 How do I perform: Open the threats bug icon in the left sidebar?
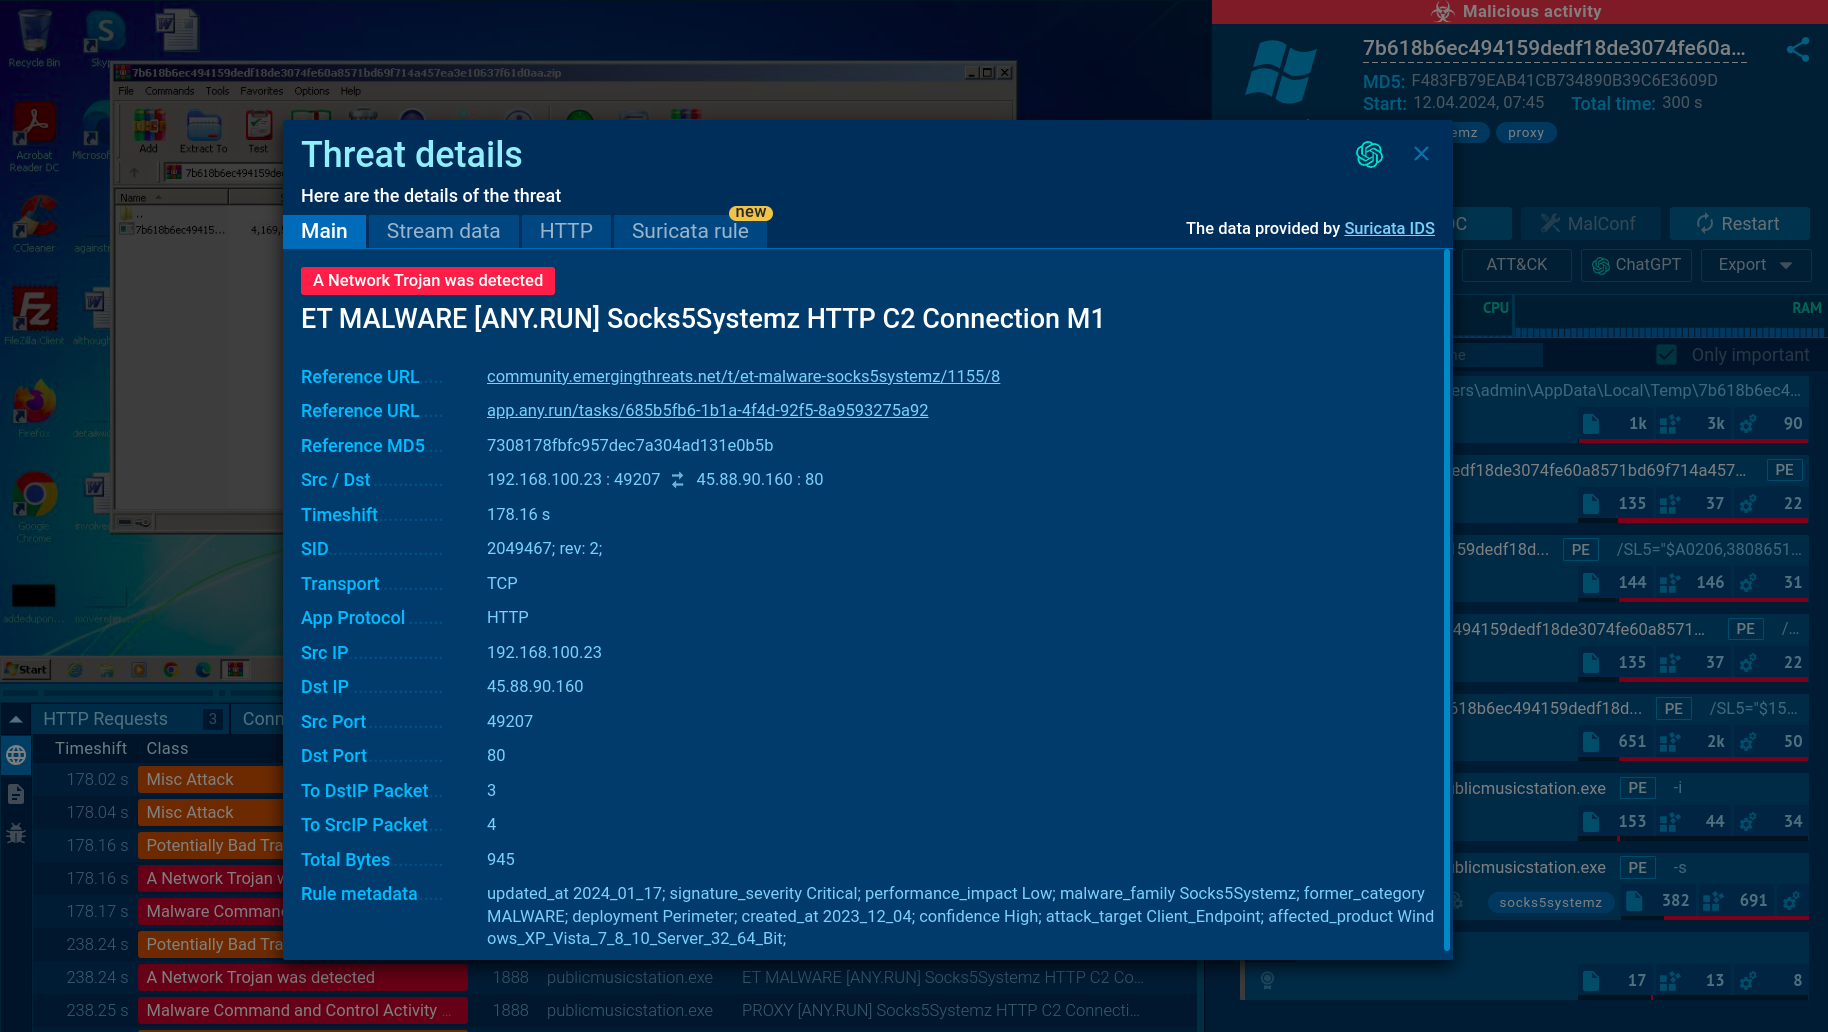(16, 833)
